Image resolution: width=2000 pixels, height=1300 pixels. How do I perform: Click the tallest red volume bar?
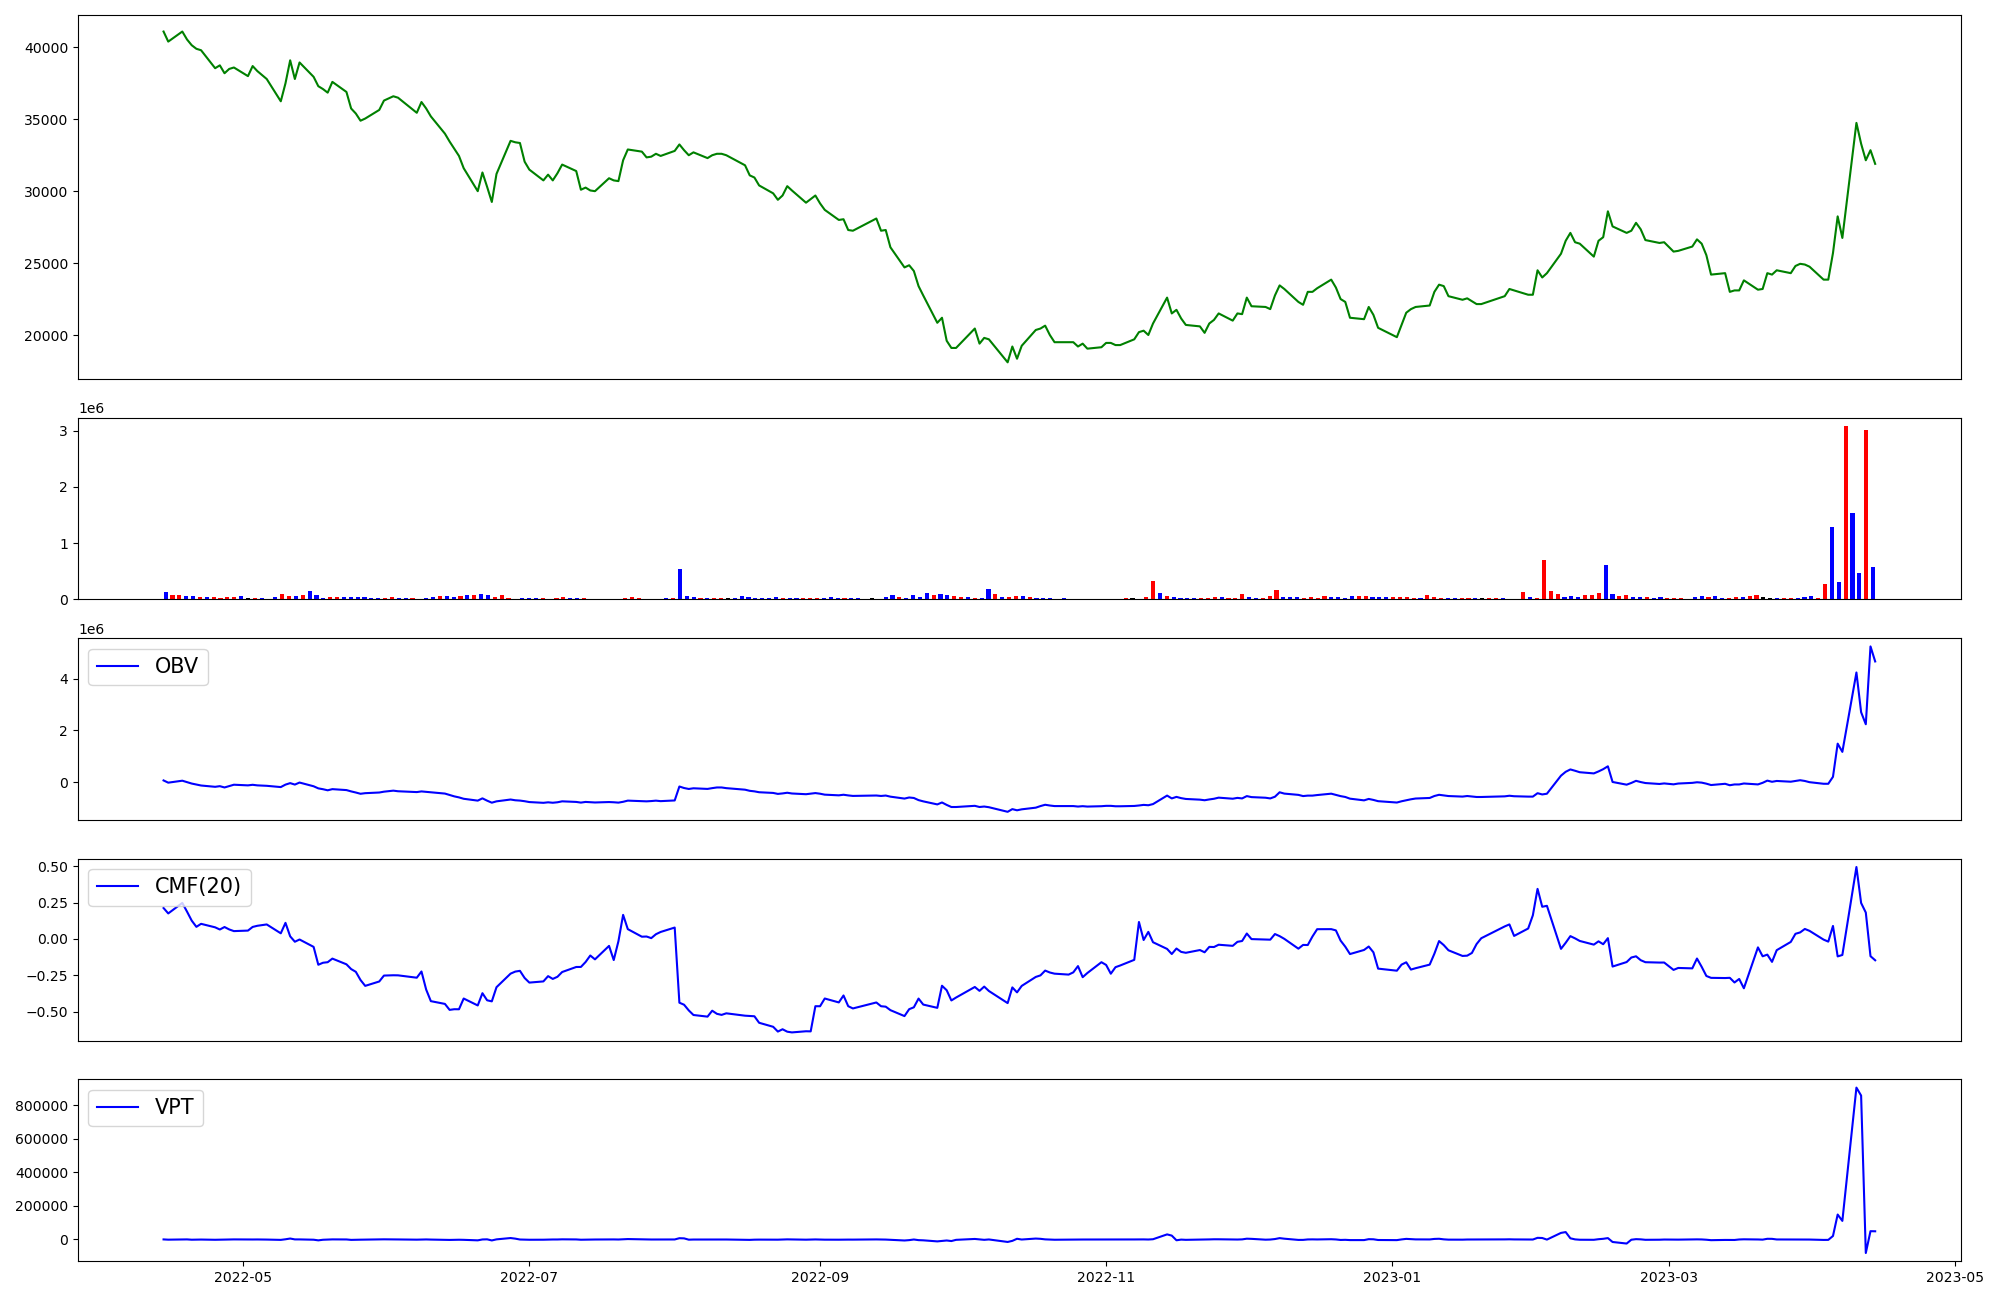click(1846, 512)
